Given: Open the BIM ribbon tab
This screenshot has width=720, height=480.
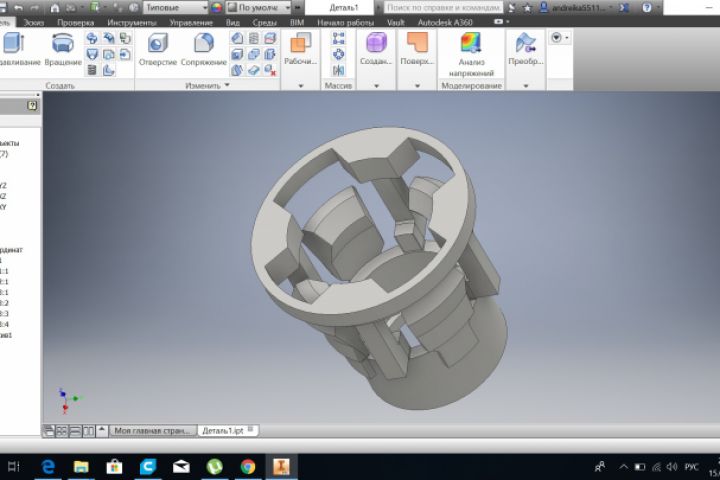Looking at the screenshot, I should (x=297, y=22).
